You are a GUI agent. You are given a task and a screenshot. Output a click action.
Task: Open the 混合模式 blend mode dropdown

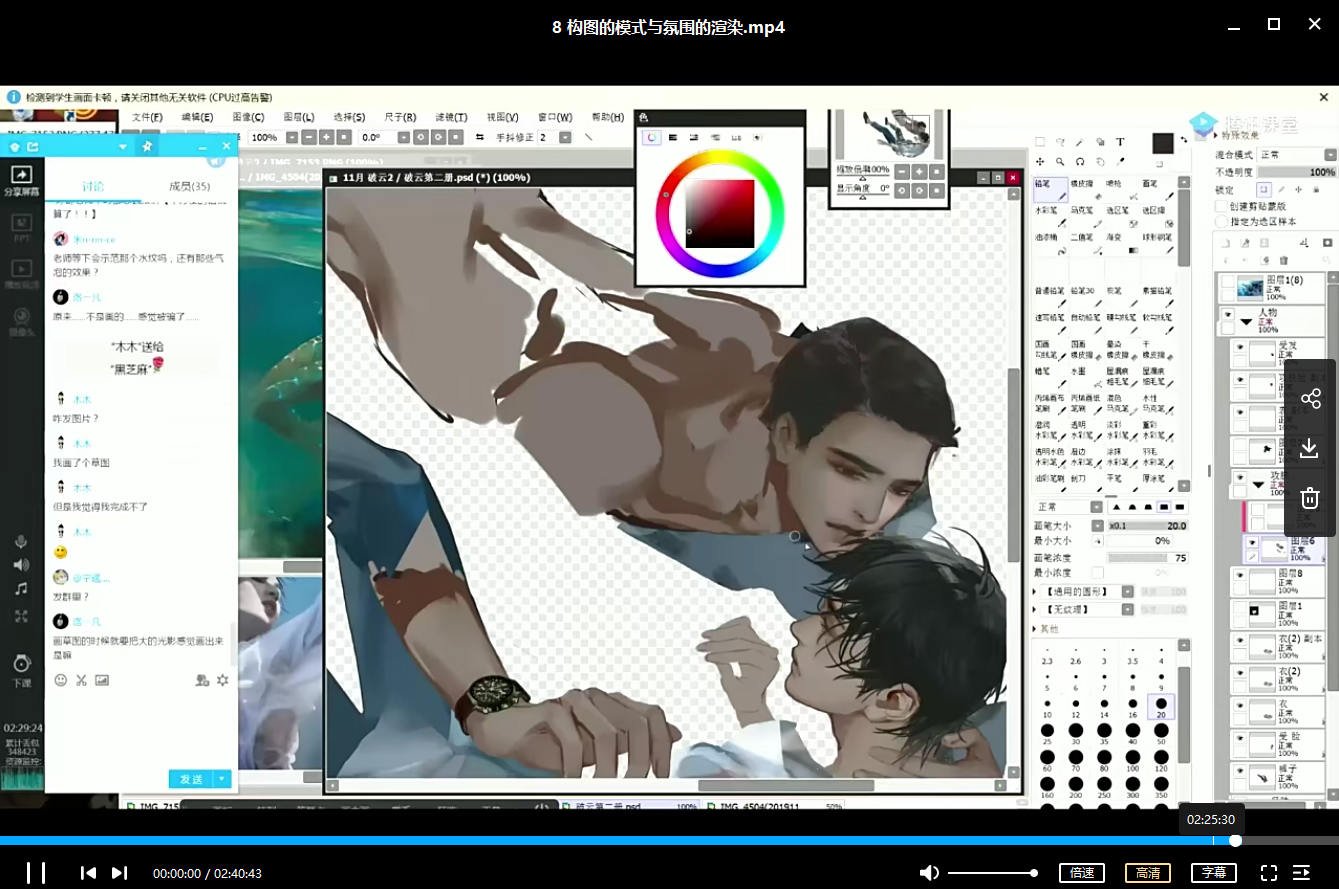click(x=1297, y=155)
